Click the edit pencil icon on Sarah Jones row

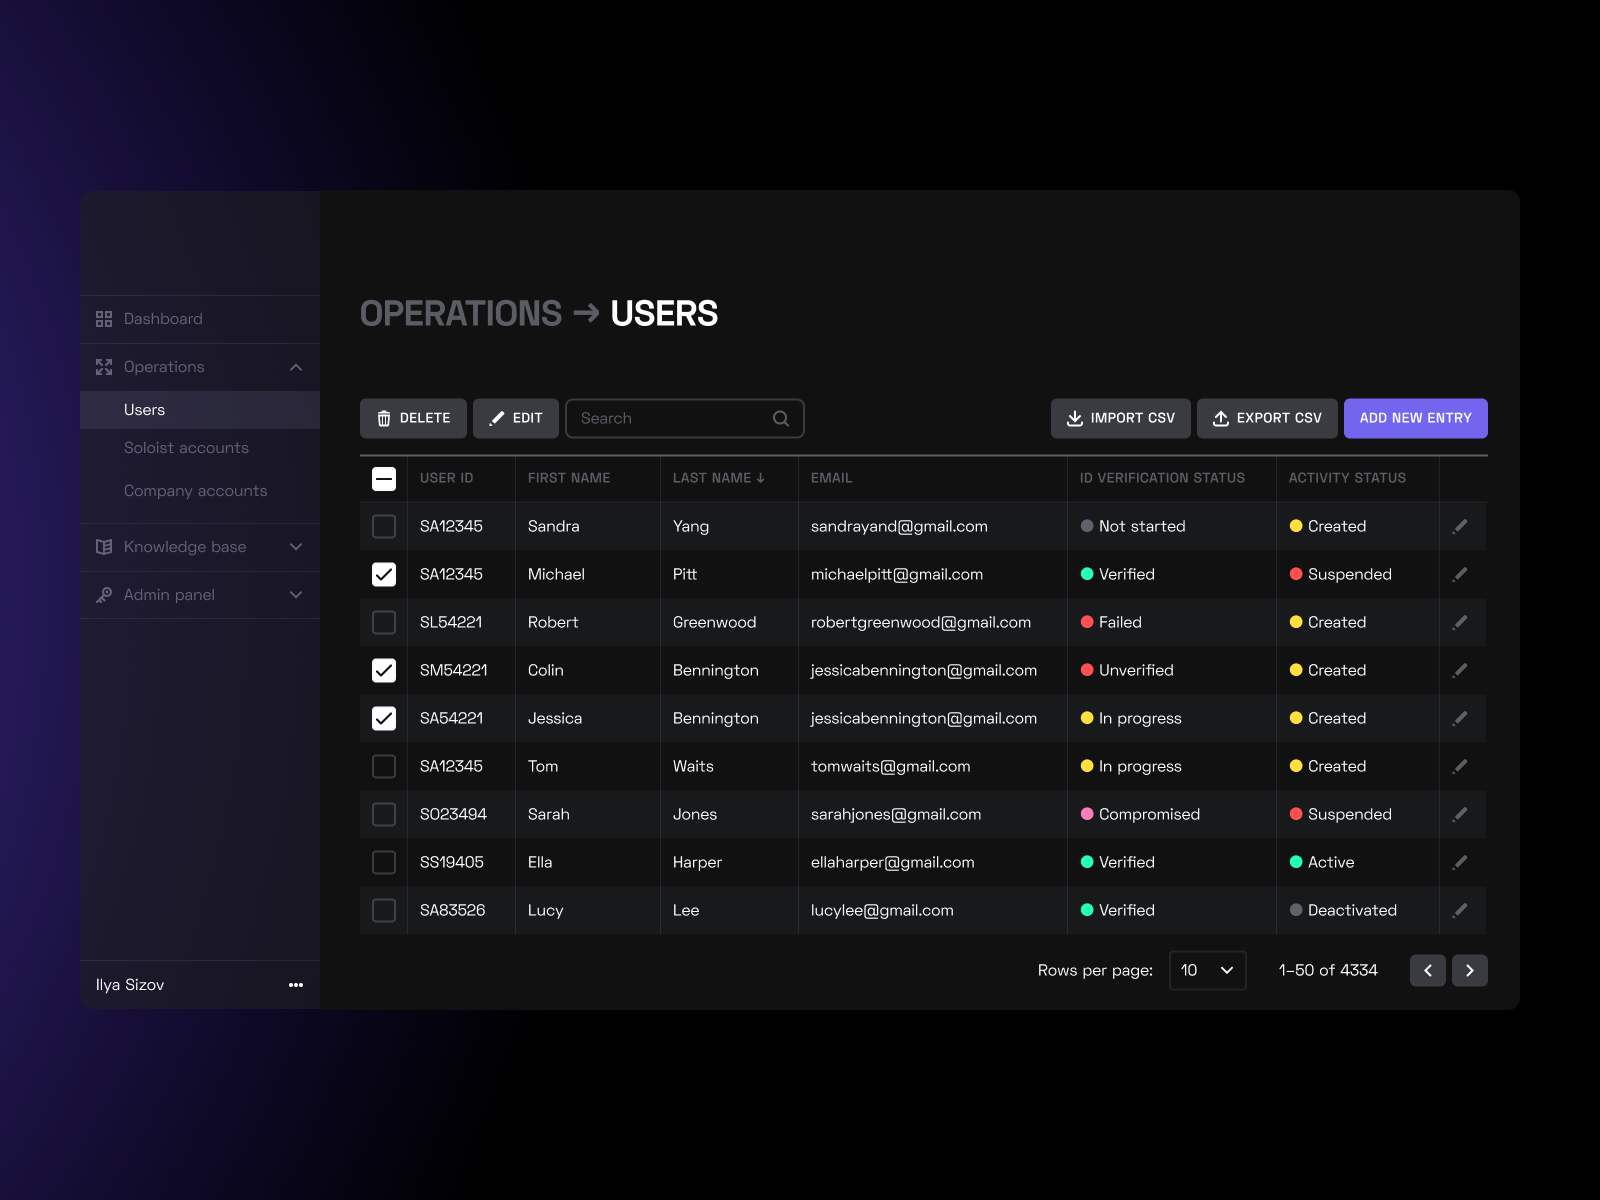(x=1461, y=814)
